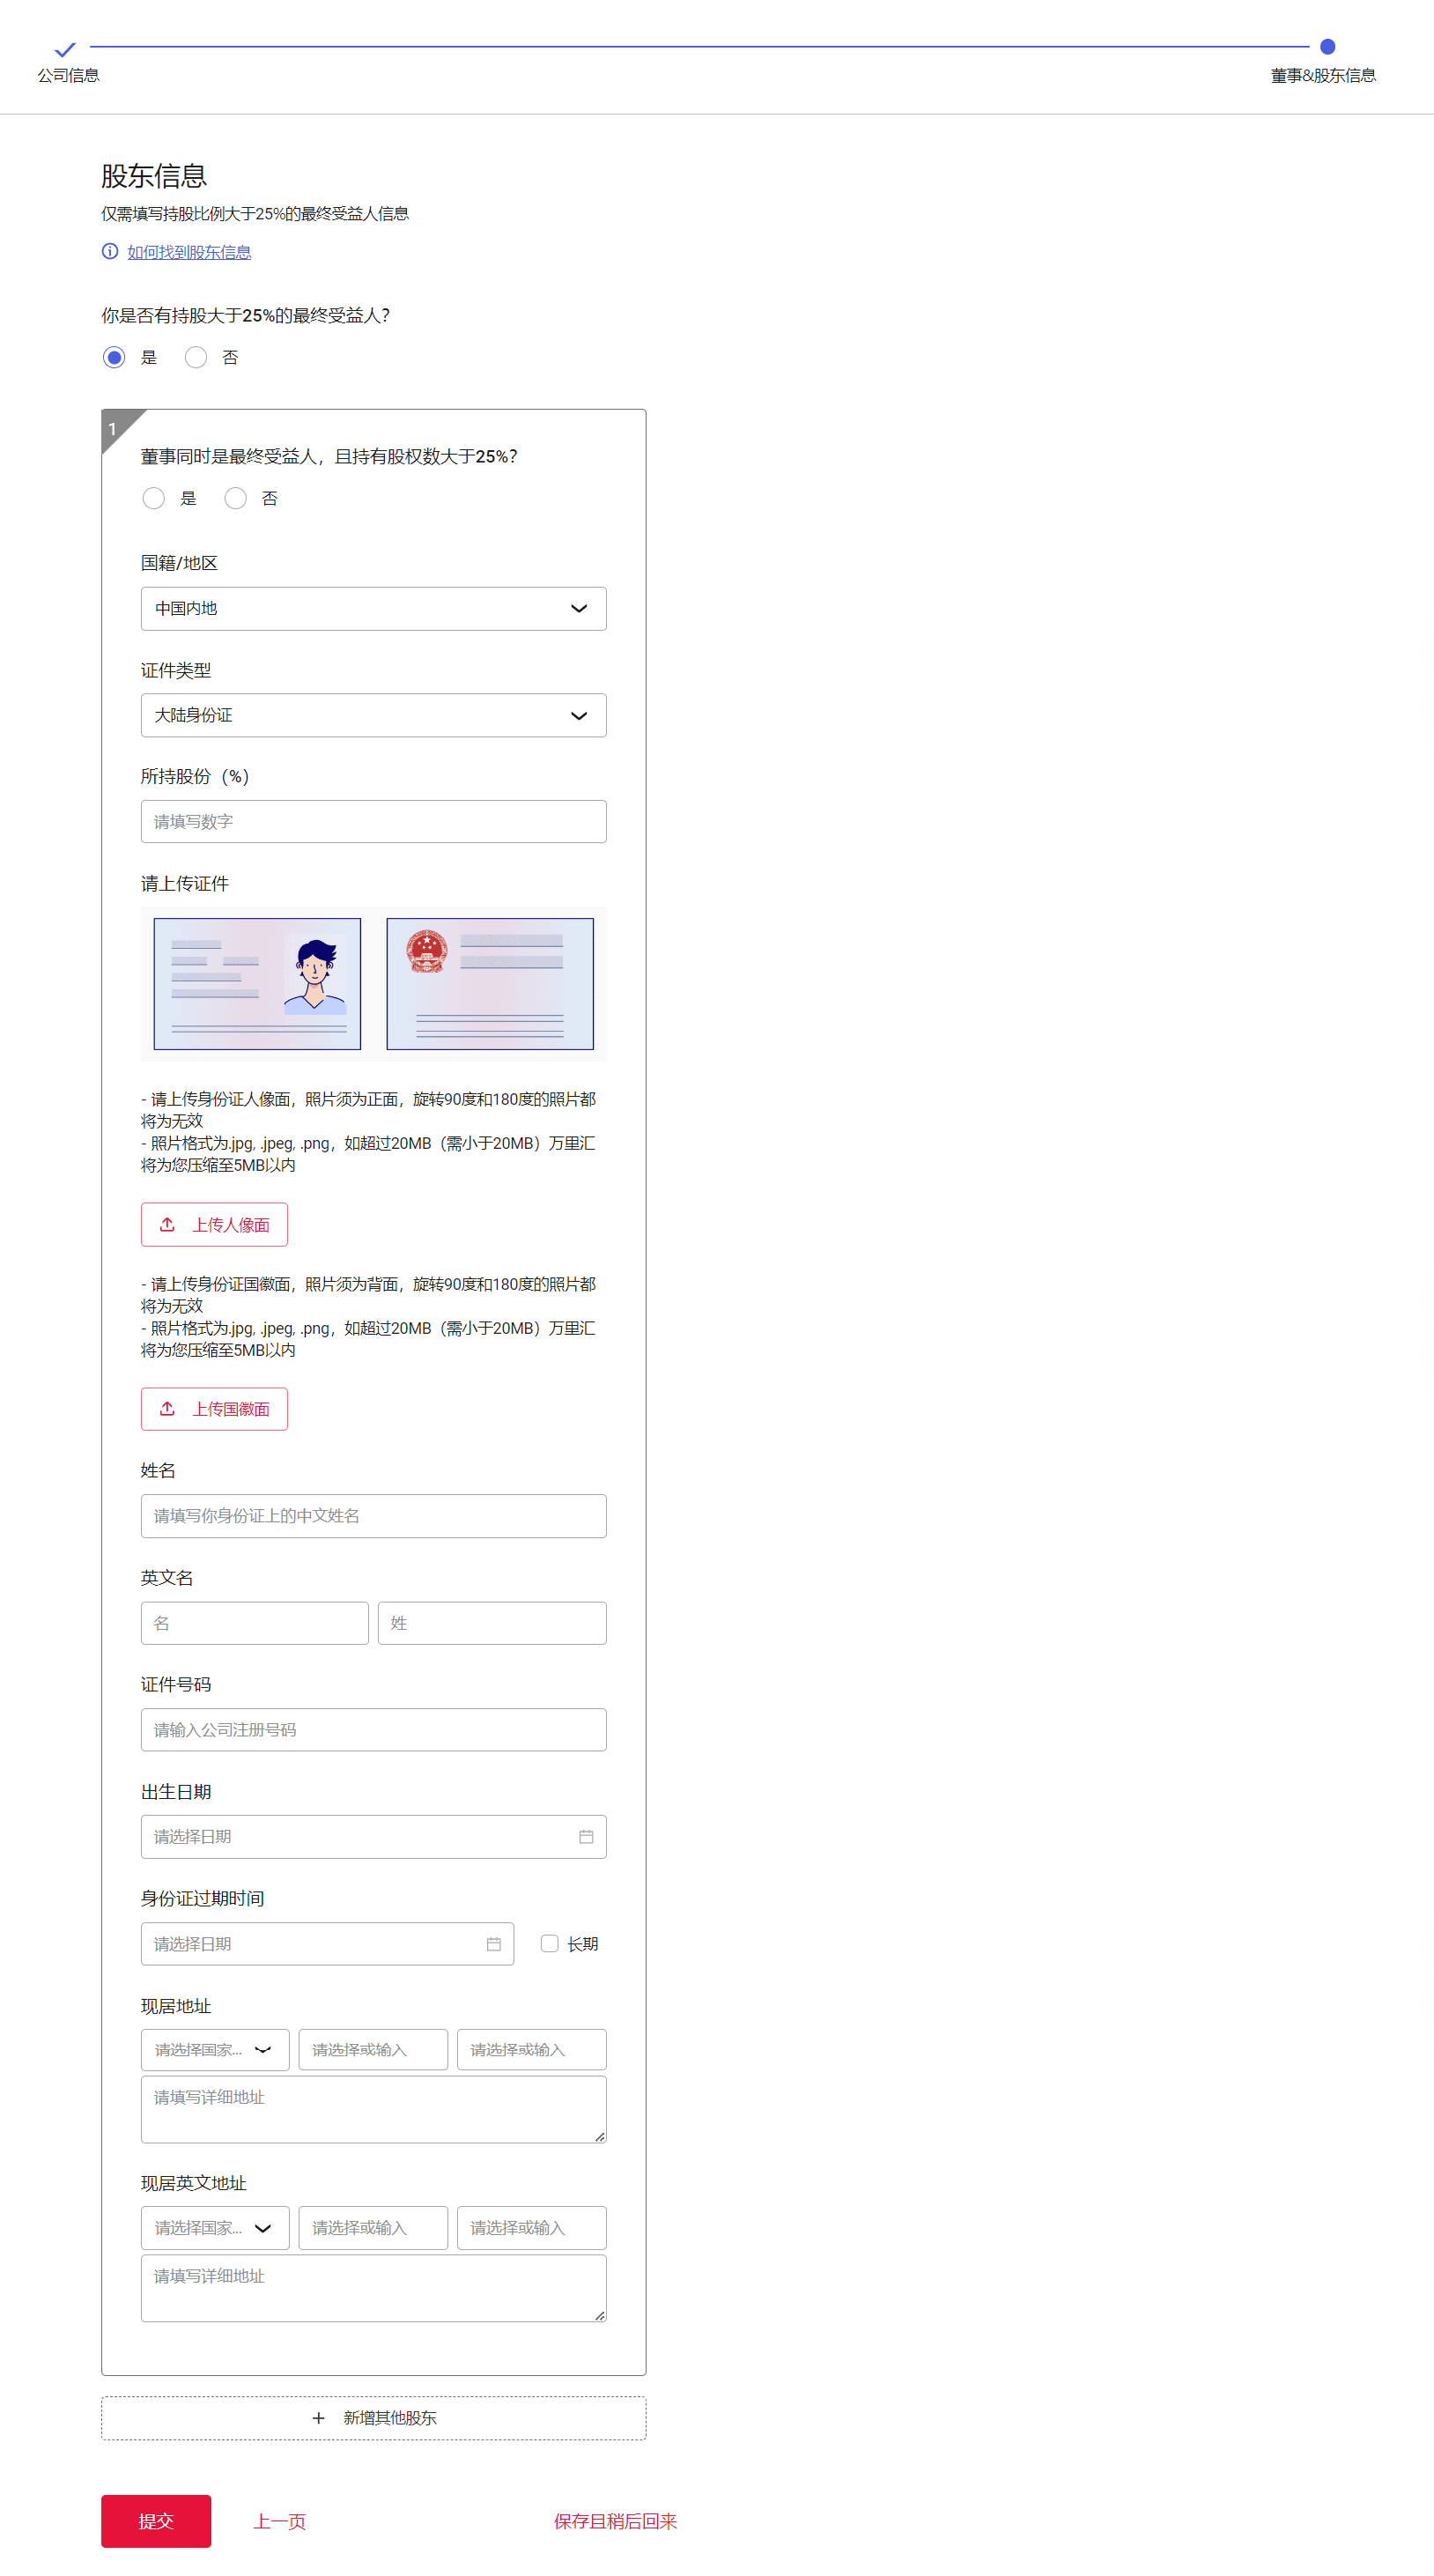
Task: Click the calendar icon in 出生日期 field
Action: 586,1836
